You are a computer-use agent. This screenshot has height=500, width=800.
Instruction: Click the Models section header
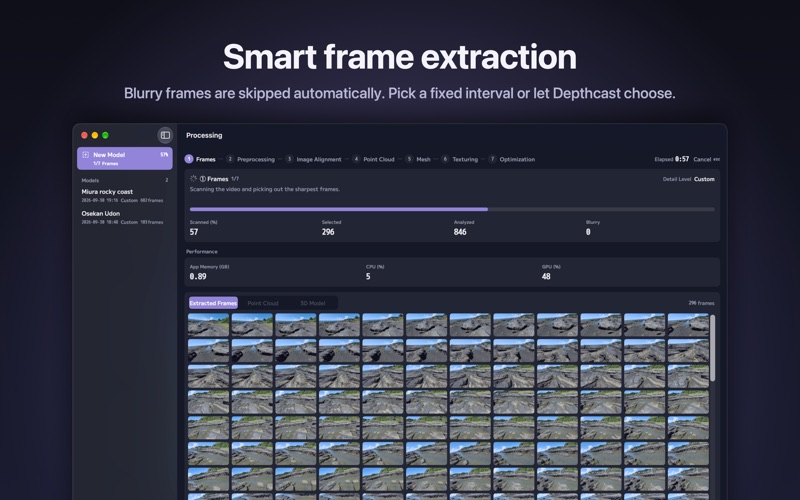90,180
